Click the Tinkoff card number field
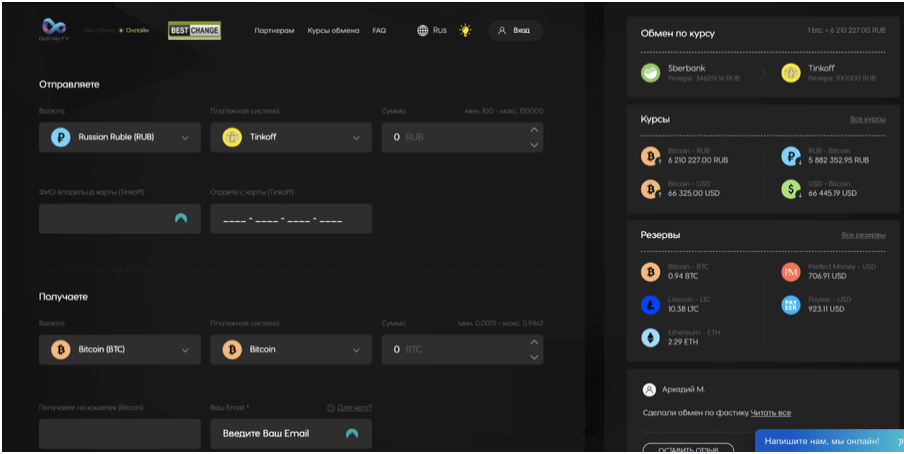Viewport: 904px width, 454px height. pos(290,219)
